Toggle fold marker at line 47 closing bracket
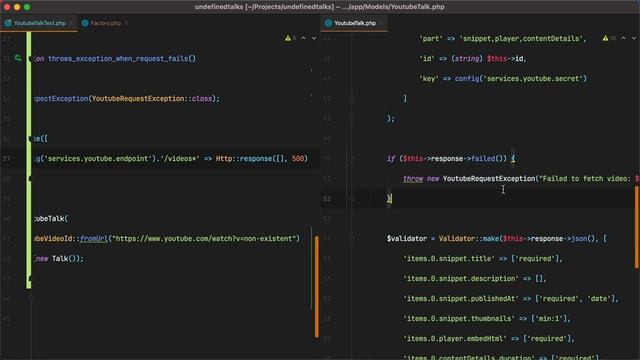 tap(351, 98)
